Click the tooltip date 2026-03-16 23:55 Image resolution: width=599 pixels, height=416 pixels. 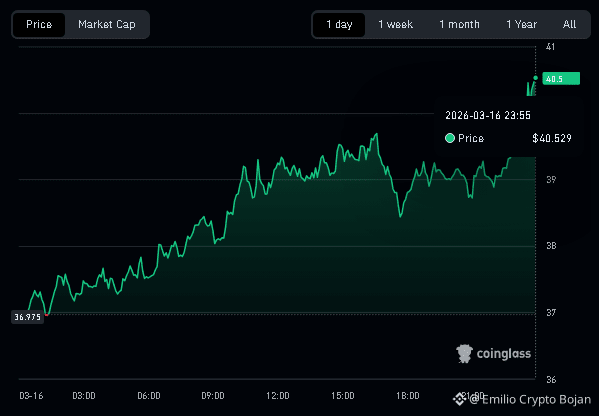488,115
